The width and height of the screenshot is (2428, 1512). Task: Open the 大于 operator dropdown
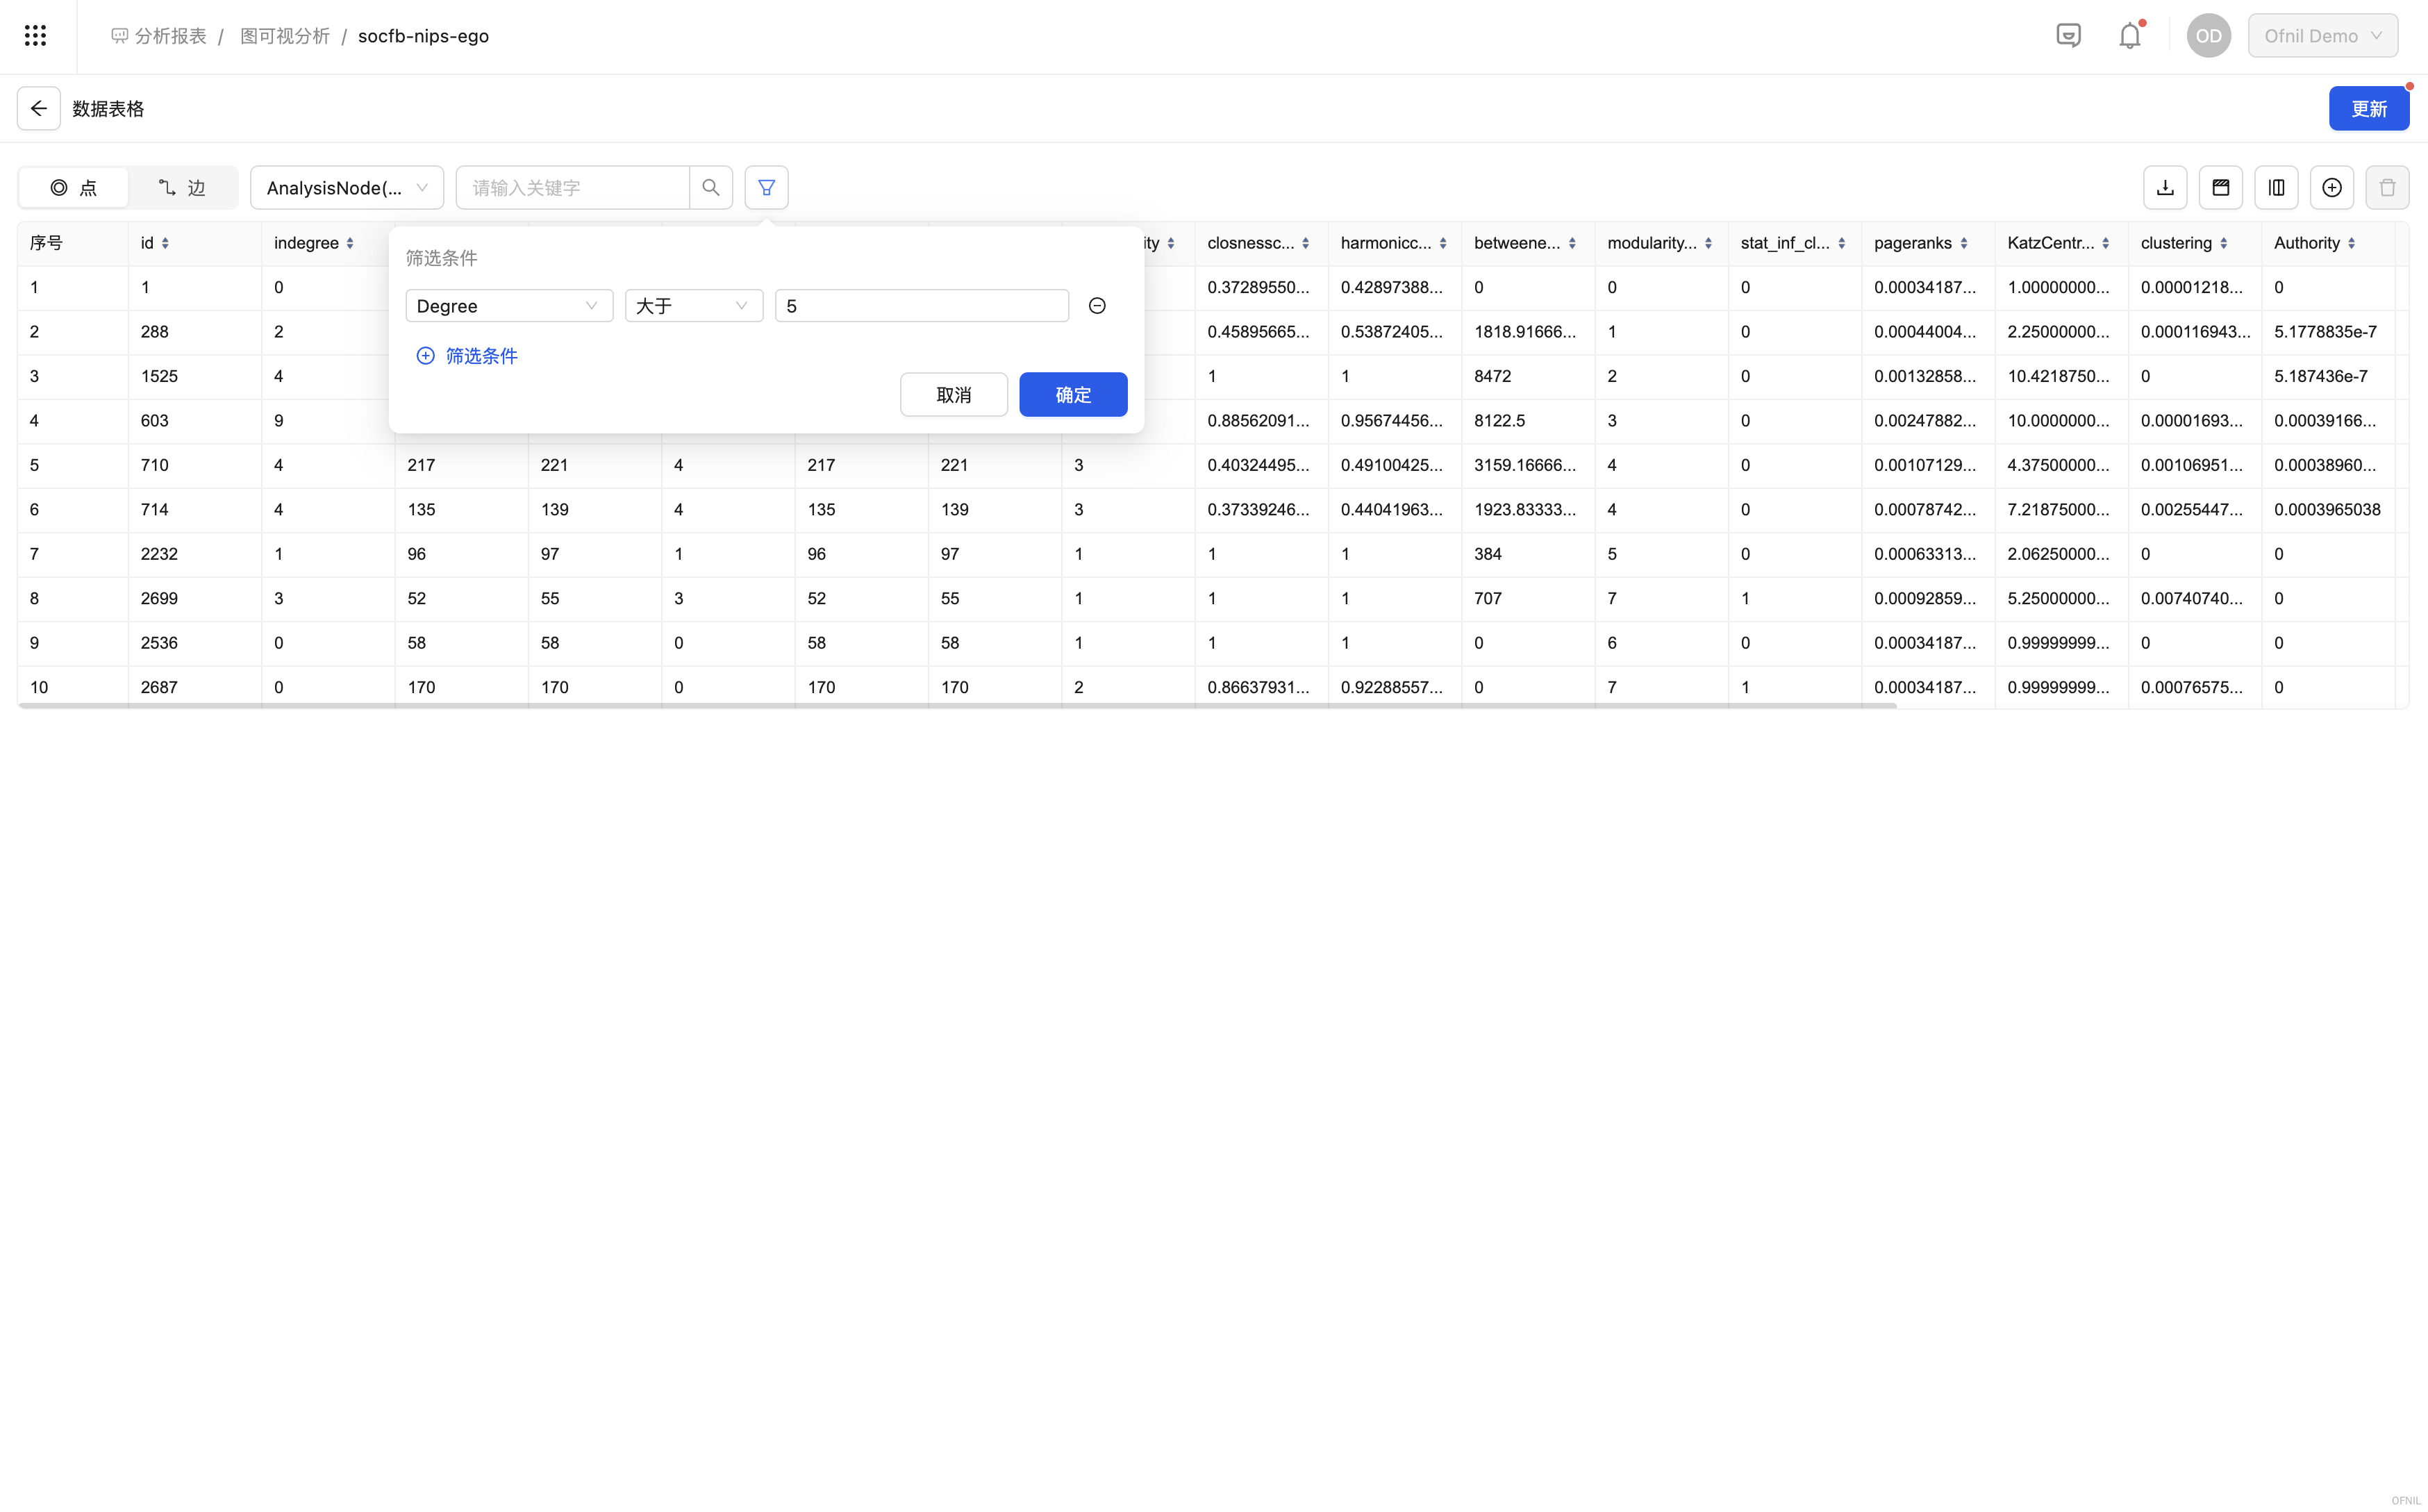point(694,306)
